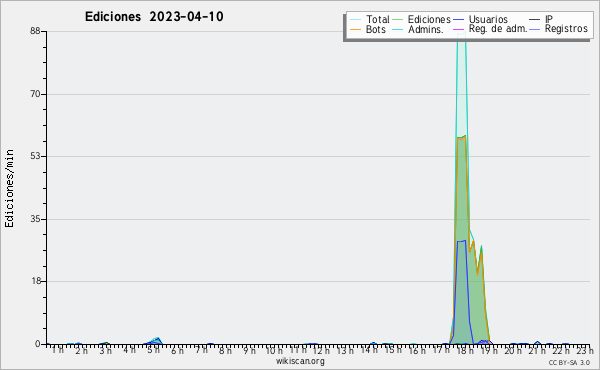Click the 'Ediciones/min' axis label
The height and width of the screenshot is (370, 600).
click(x=9, y=188)
